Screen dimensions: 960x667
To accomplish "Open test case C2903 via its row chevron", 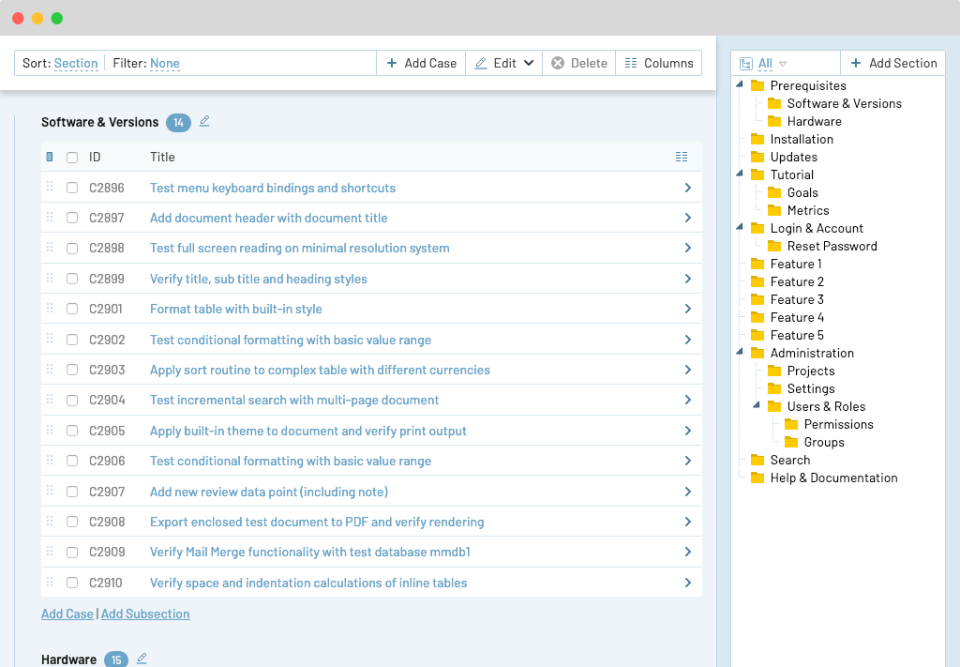I will 687,370.
